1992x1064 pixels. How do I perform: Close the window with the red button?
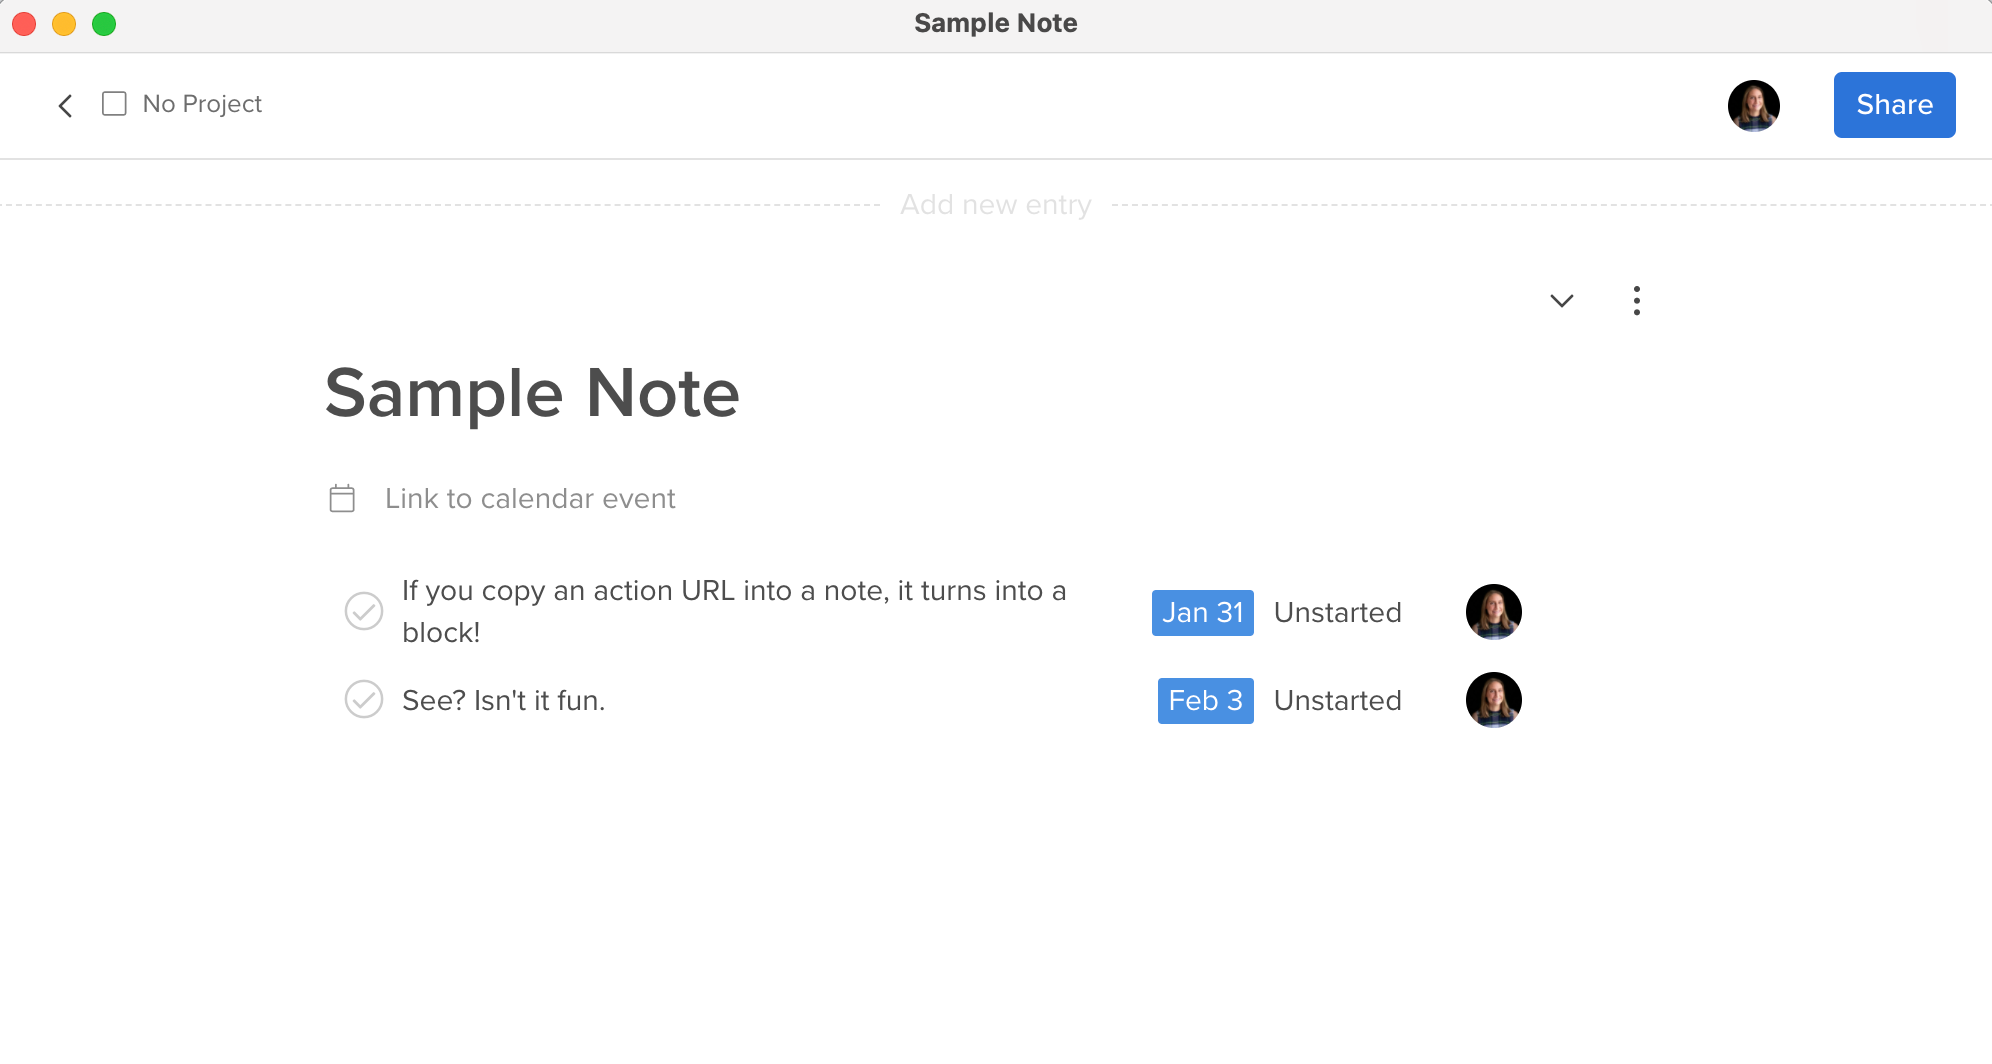[x=24, y=23]
